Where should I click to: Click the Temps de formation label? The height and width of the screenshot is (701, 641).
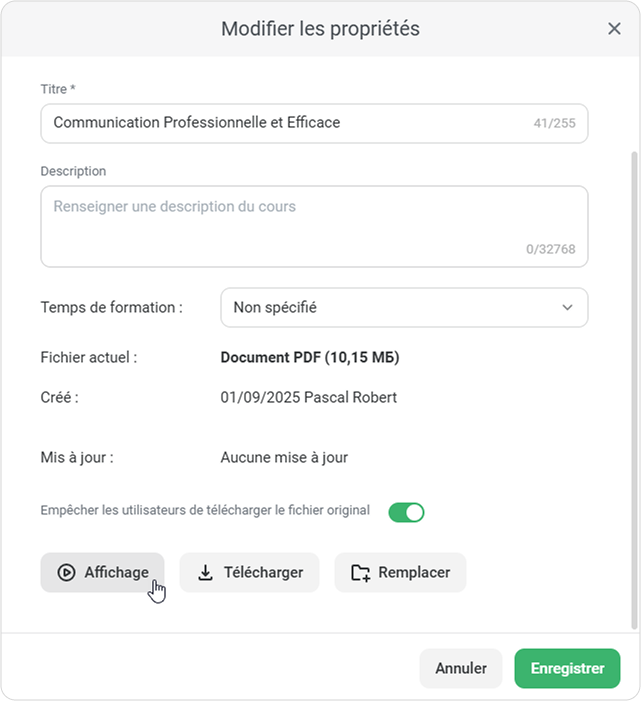pos(111,307)
